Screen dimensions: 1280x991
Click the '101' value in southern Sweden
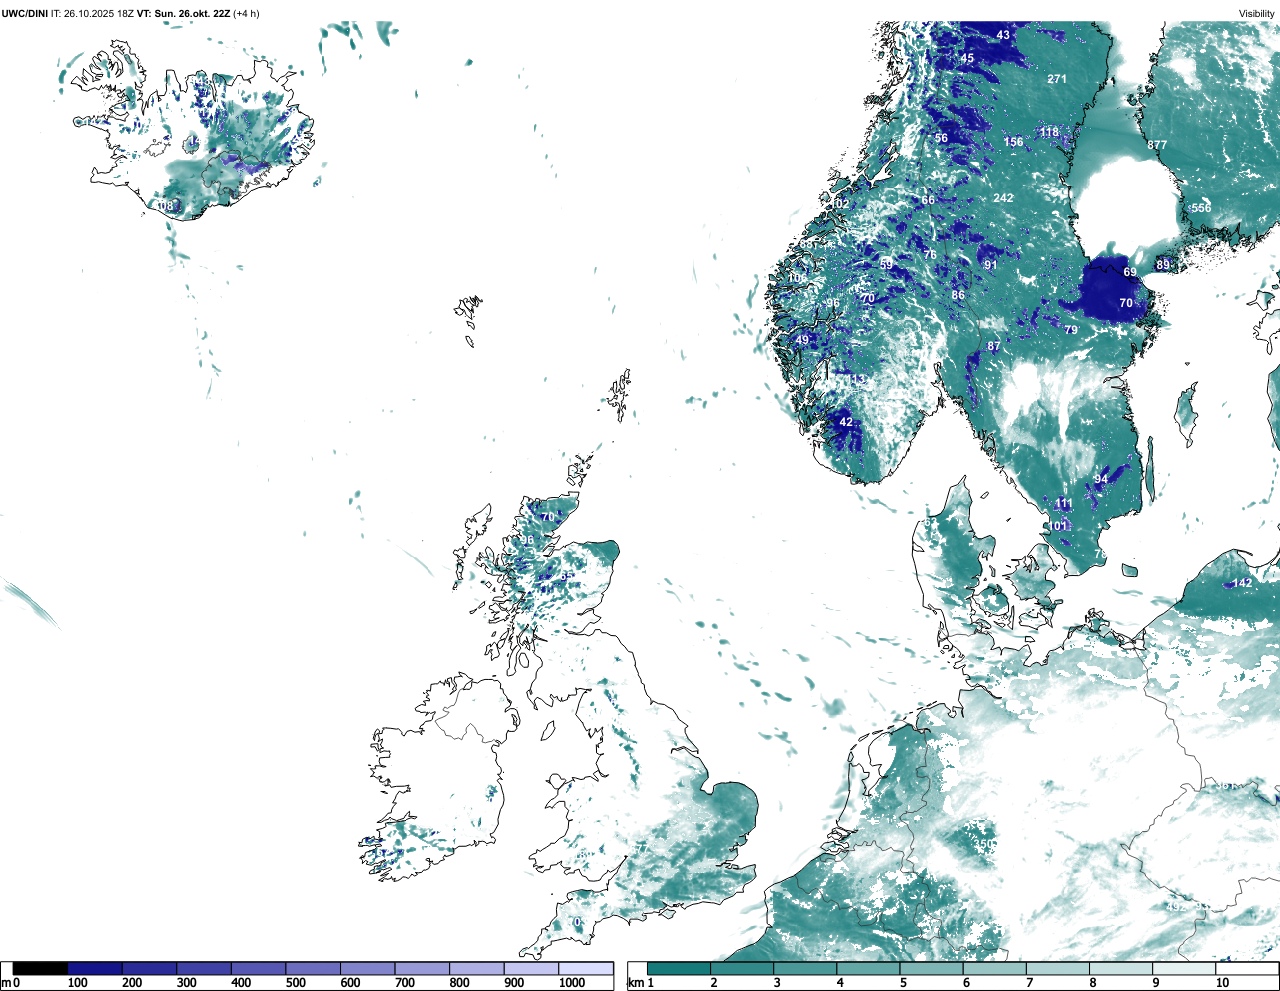(x=1058, y=526)
